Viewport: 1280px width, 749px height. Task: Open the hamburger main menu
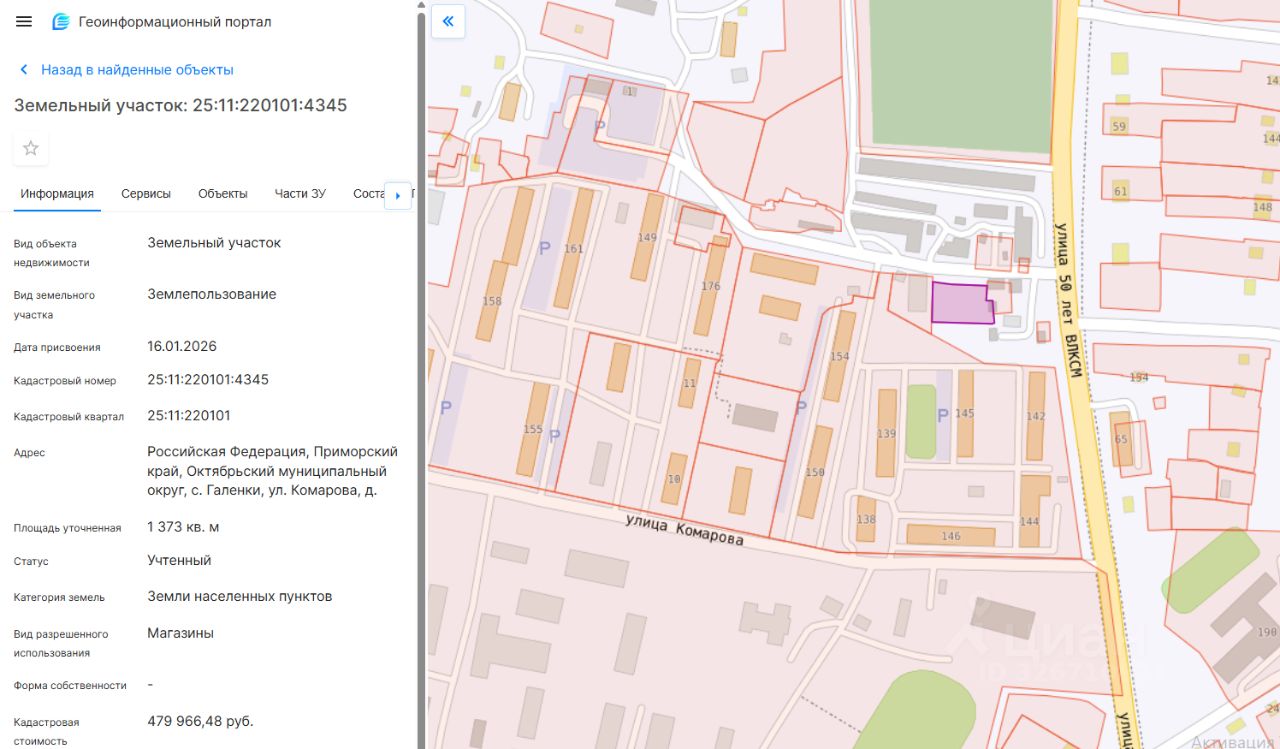[24, 22]
